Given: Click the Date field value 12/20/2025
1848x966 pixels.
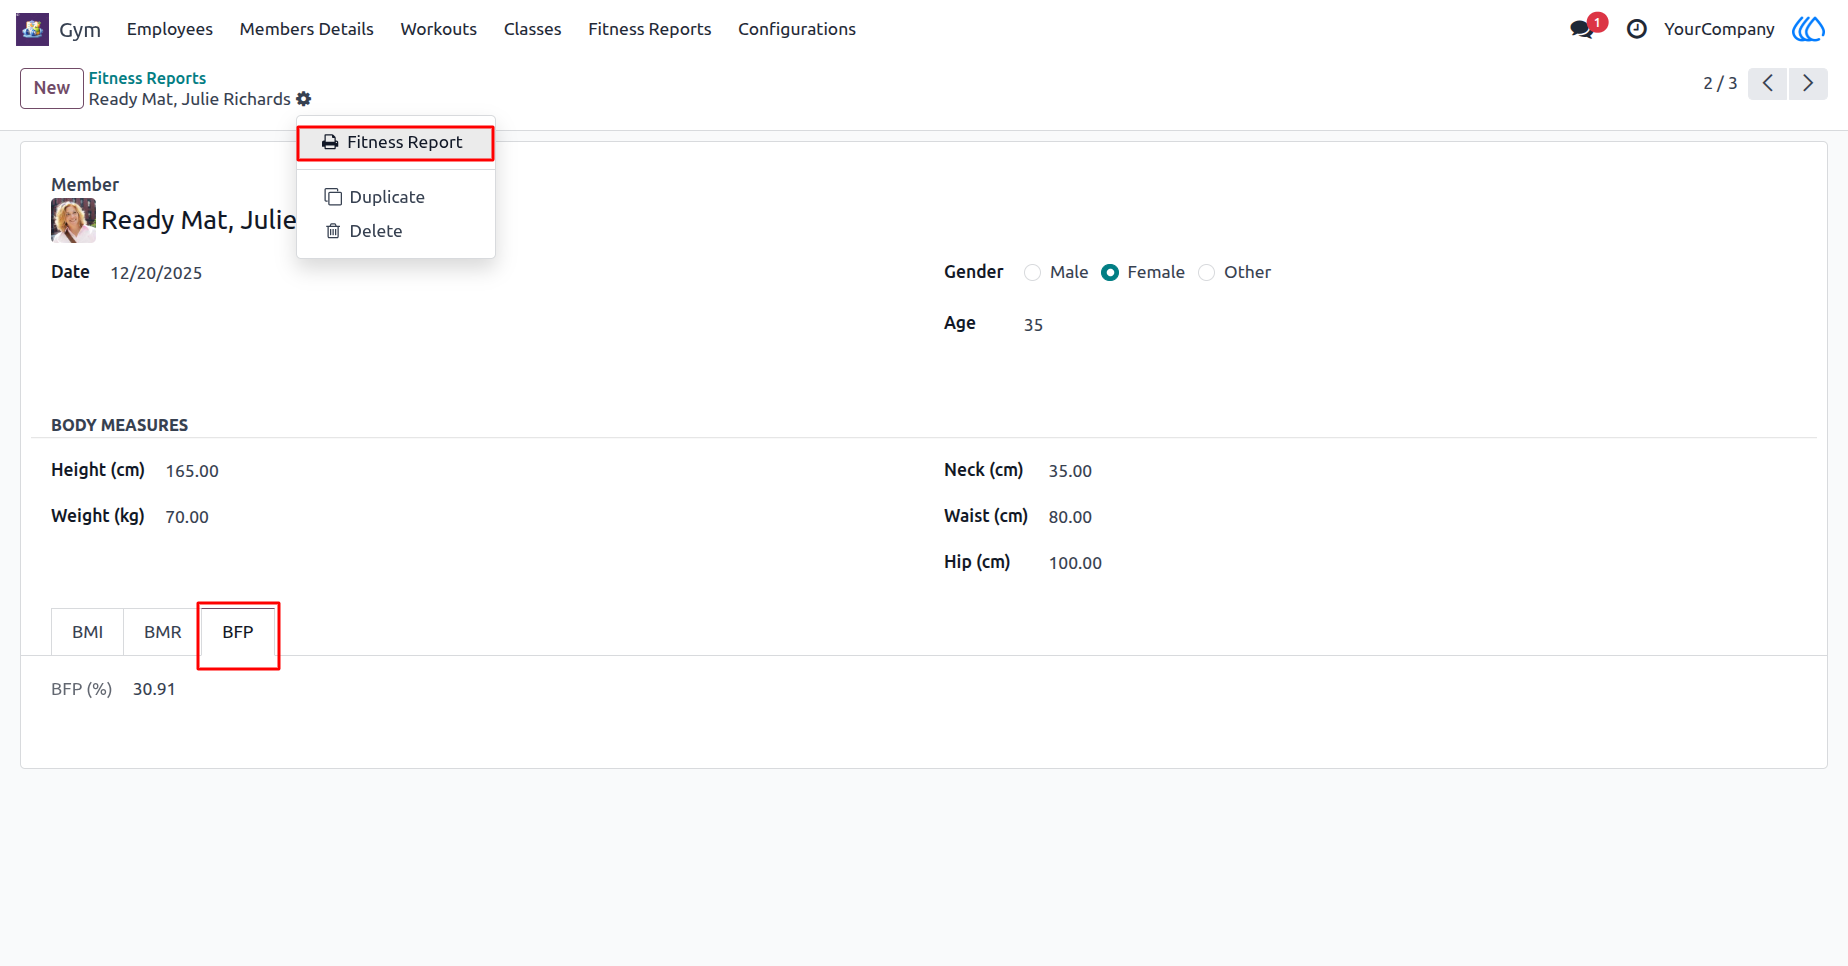Looking at the screenshot, I should (x=156, y=274).
